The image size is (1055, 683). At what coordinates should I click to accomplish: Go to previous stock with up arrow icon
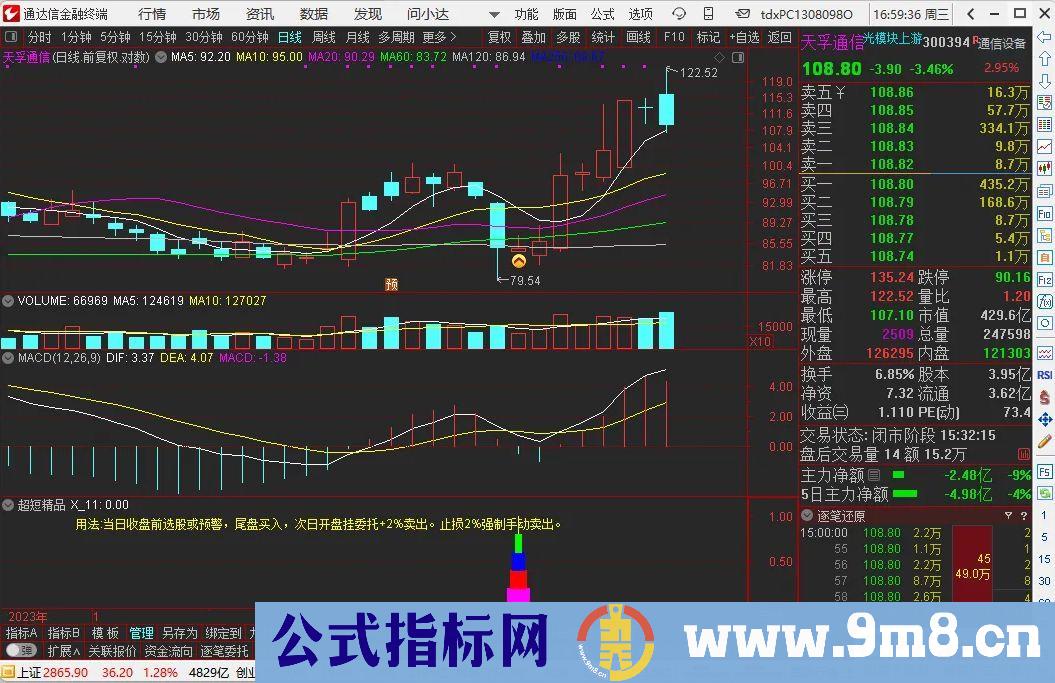(x=1045, y=59)
